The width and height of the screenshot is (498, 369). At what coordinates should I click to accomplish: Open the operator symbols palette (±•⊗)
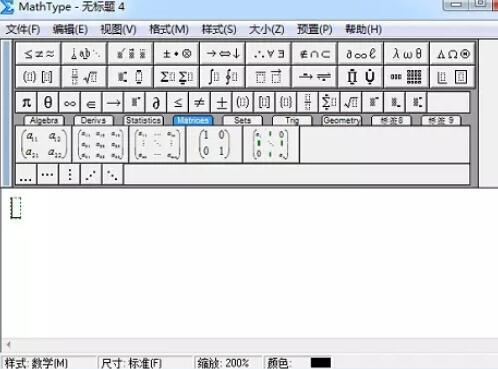pyautogui.click(x=176, y=53)
